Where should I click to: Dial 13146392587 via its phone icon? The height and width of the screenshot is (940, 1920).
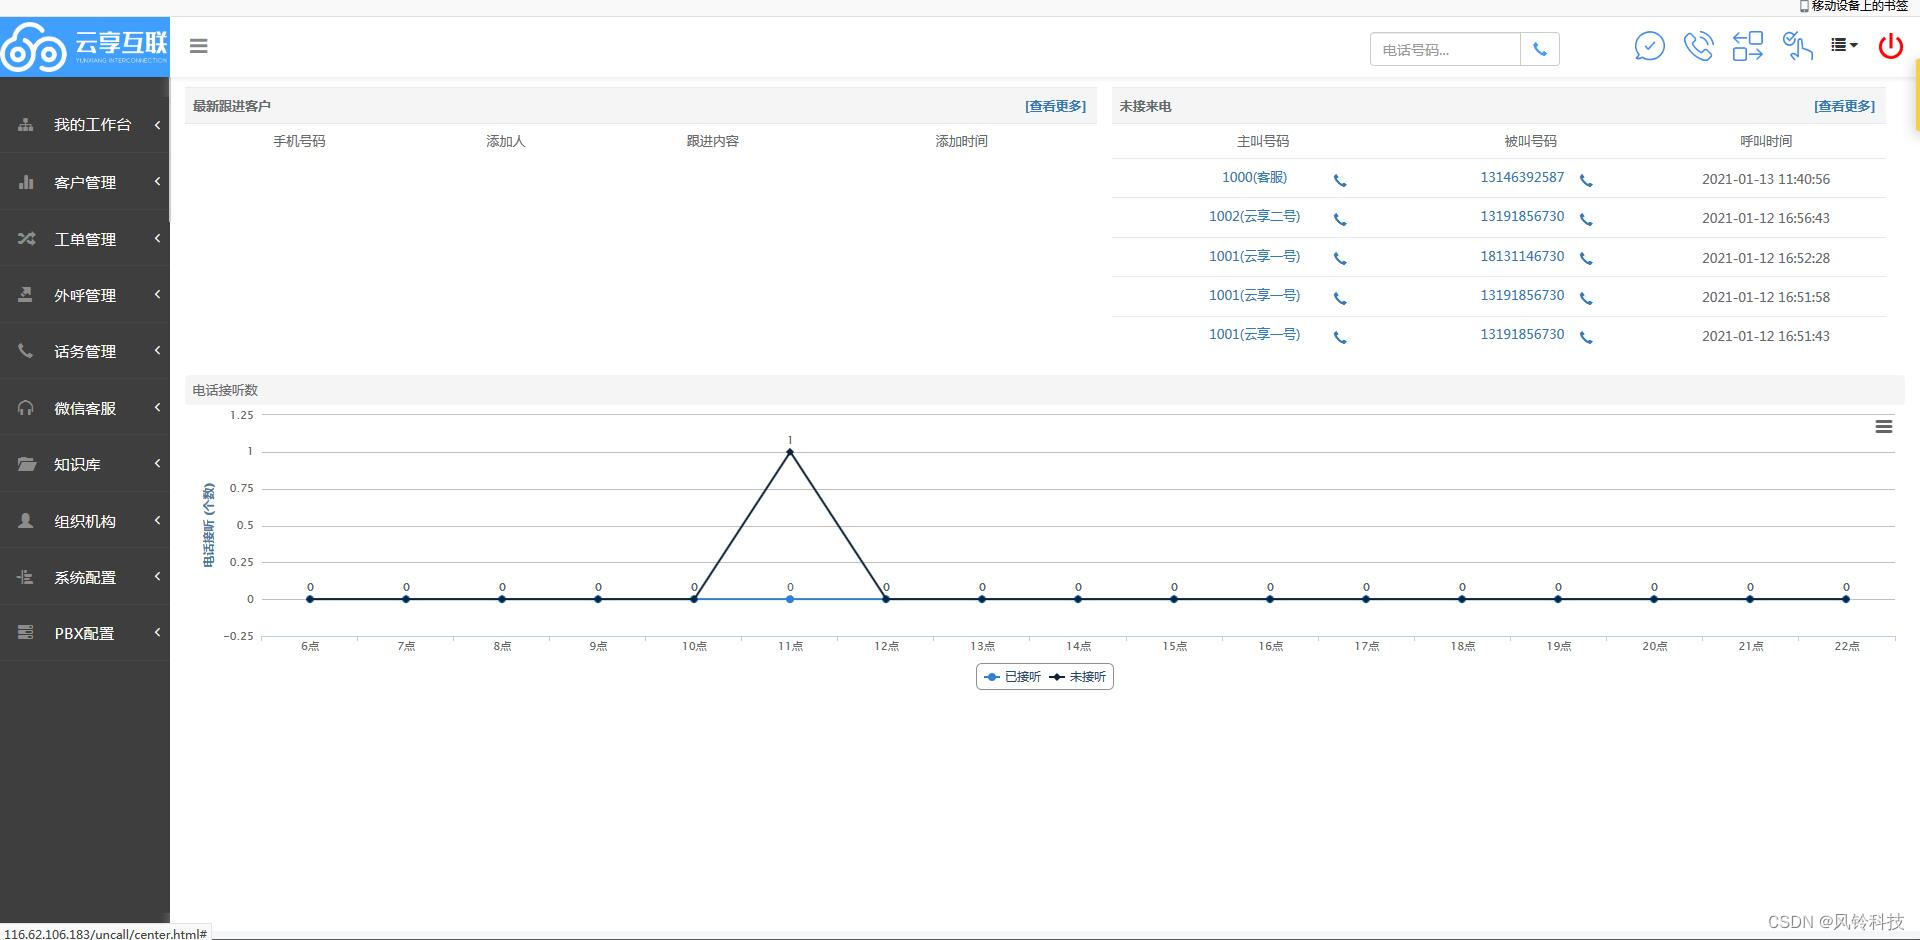click(x=1586, y=181)
